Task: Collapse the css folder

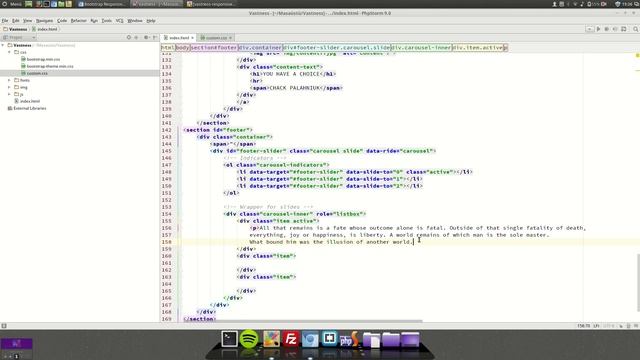Action: pyautogui.click(x=9, y=52)
